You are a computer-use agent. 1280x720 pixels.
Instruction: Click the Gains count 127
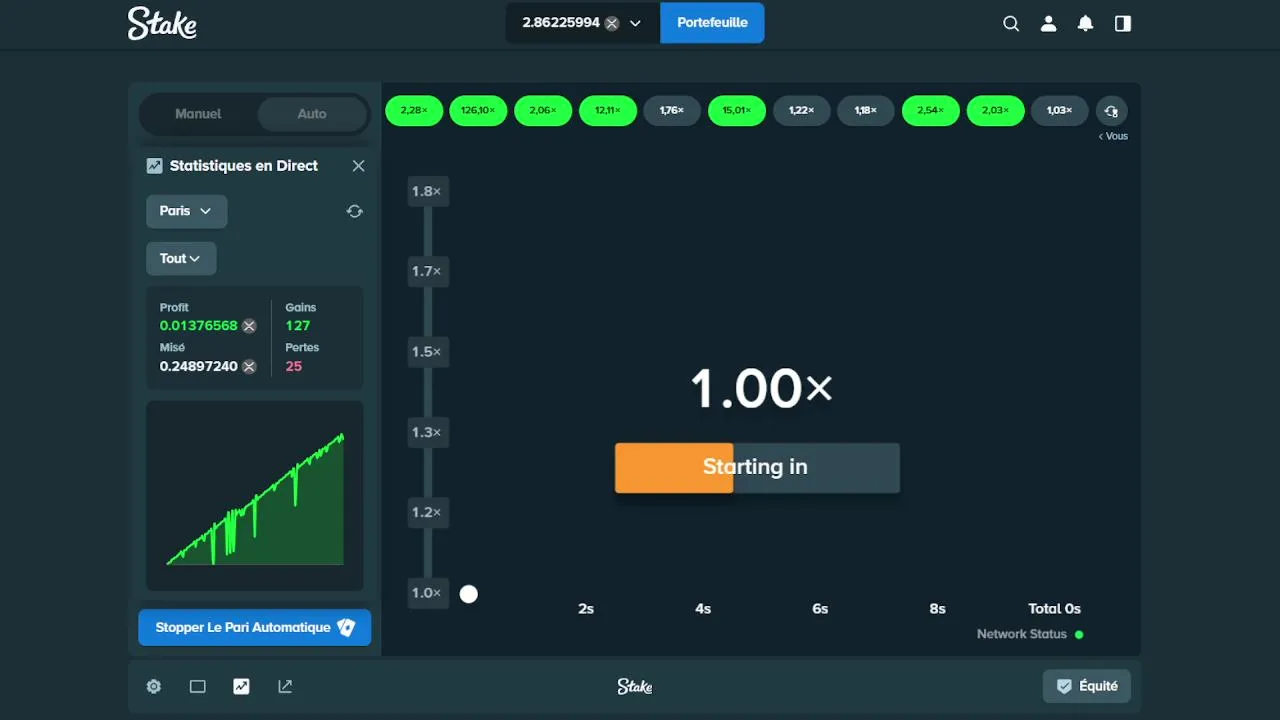click(298, 326)
